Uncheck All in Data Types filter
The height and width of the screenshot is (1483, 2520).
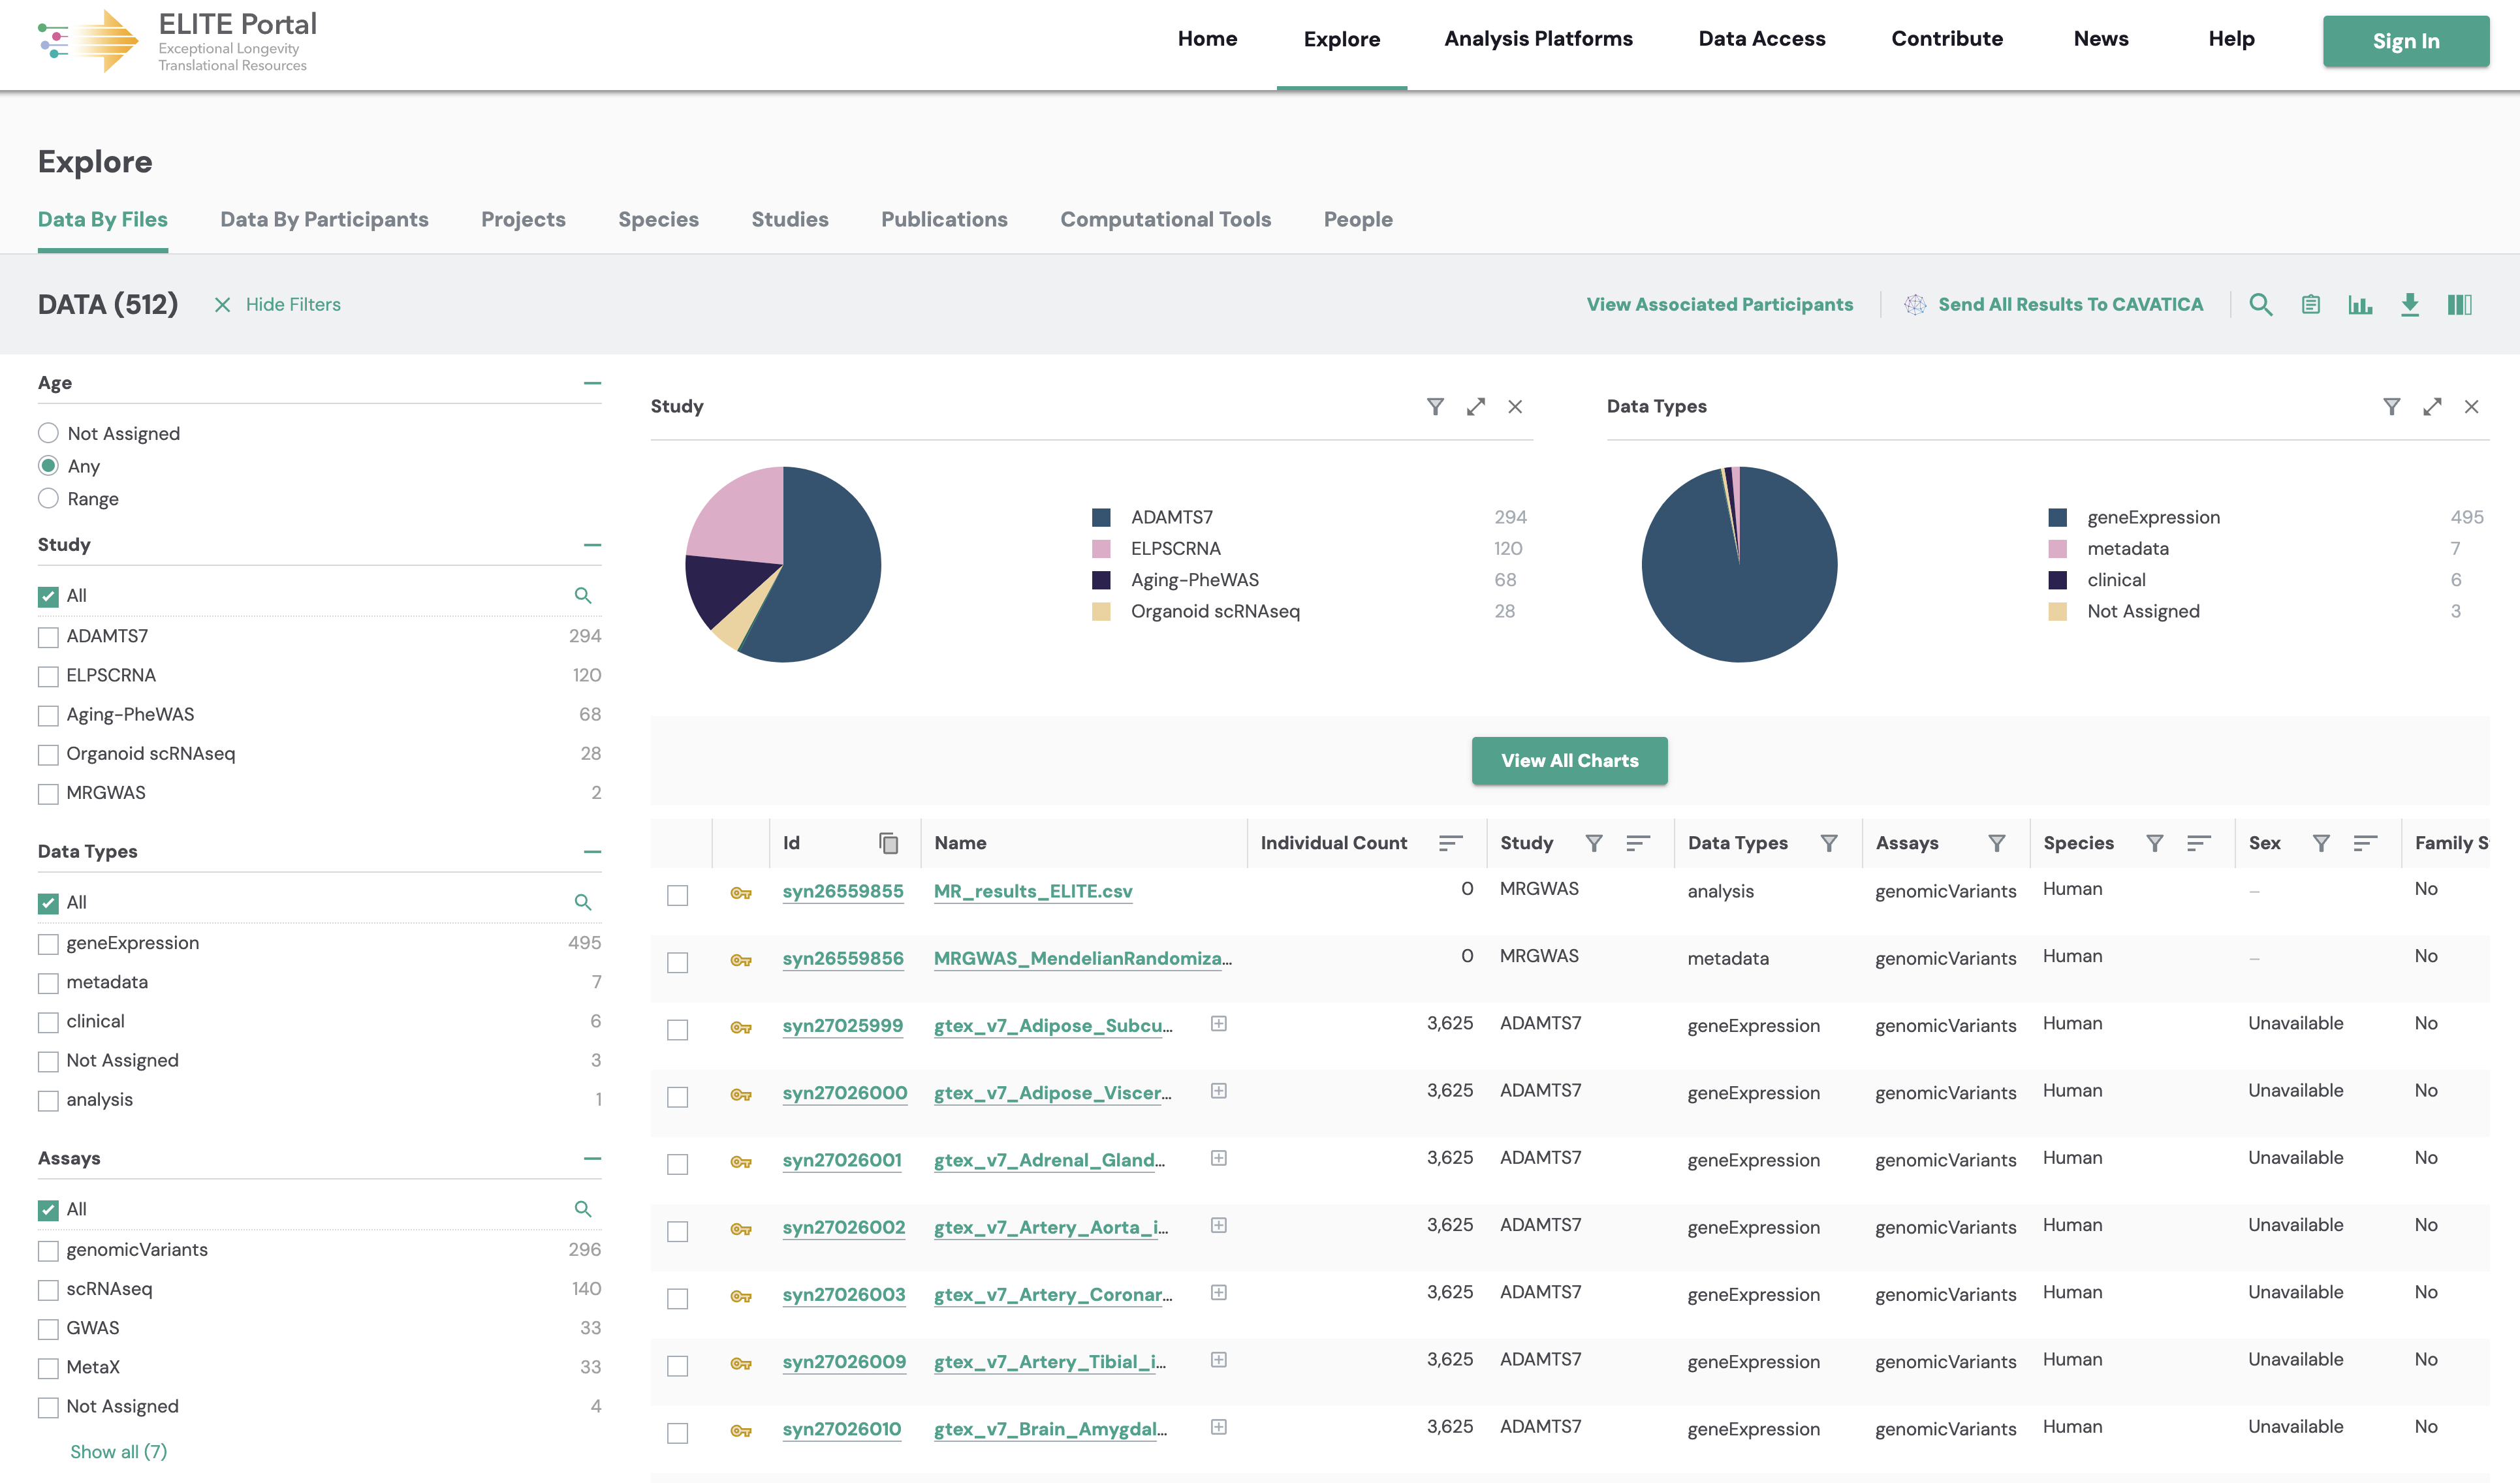click(x=48, y=903)
